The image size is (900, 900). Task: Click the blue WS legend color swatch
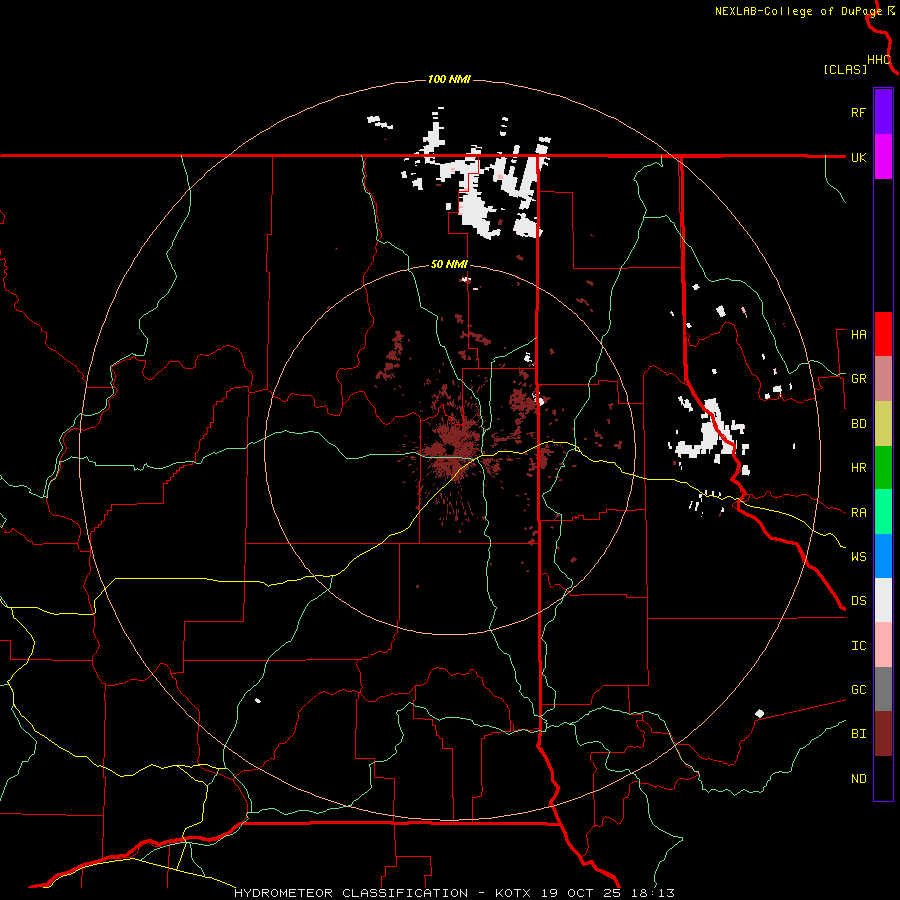[883, 556]
